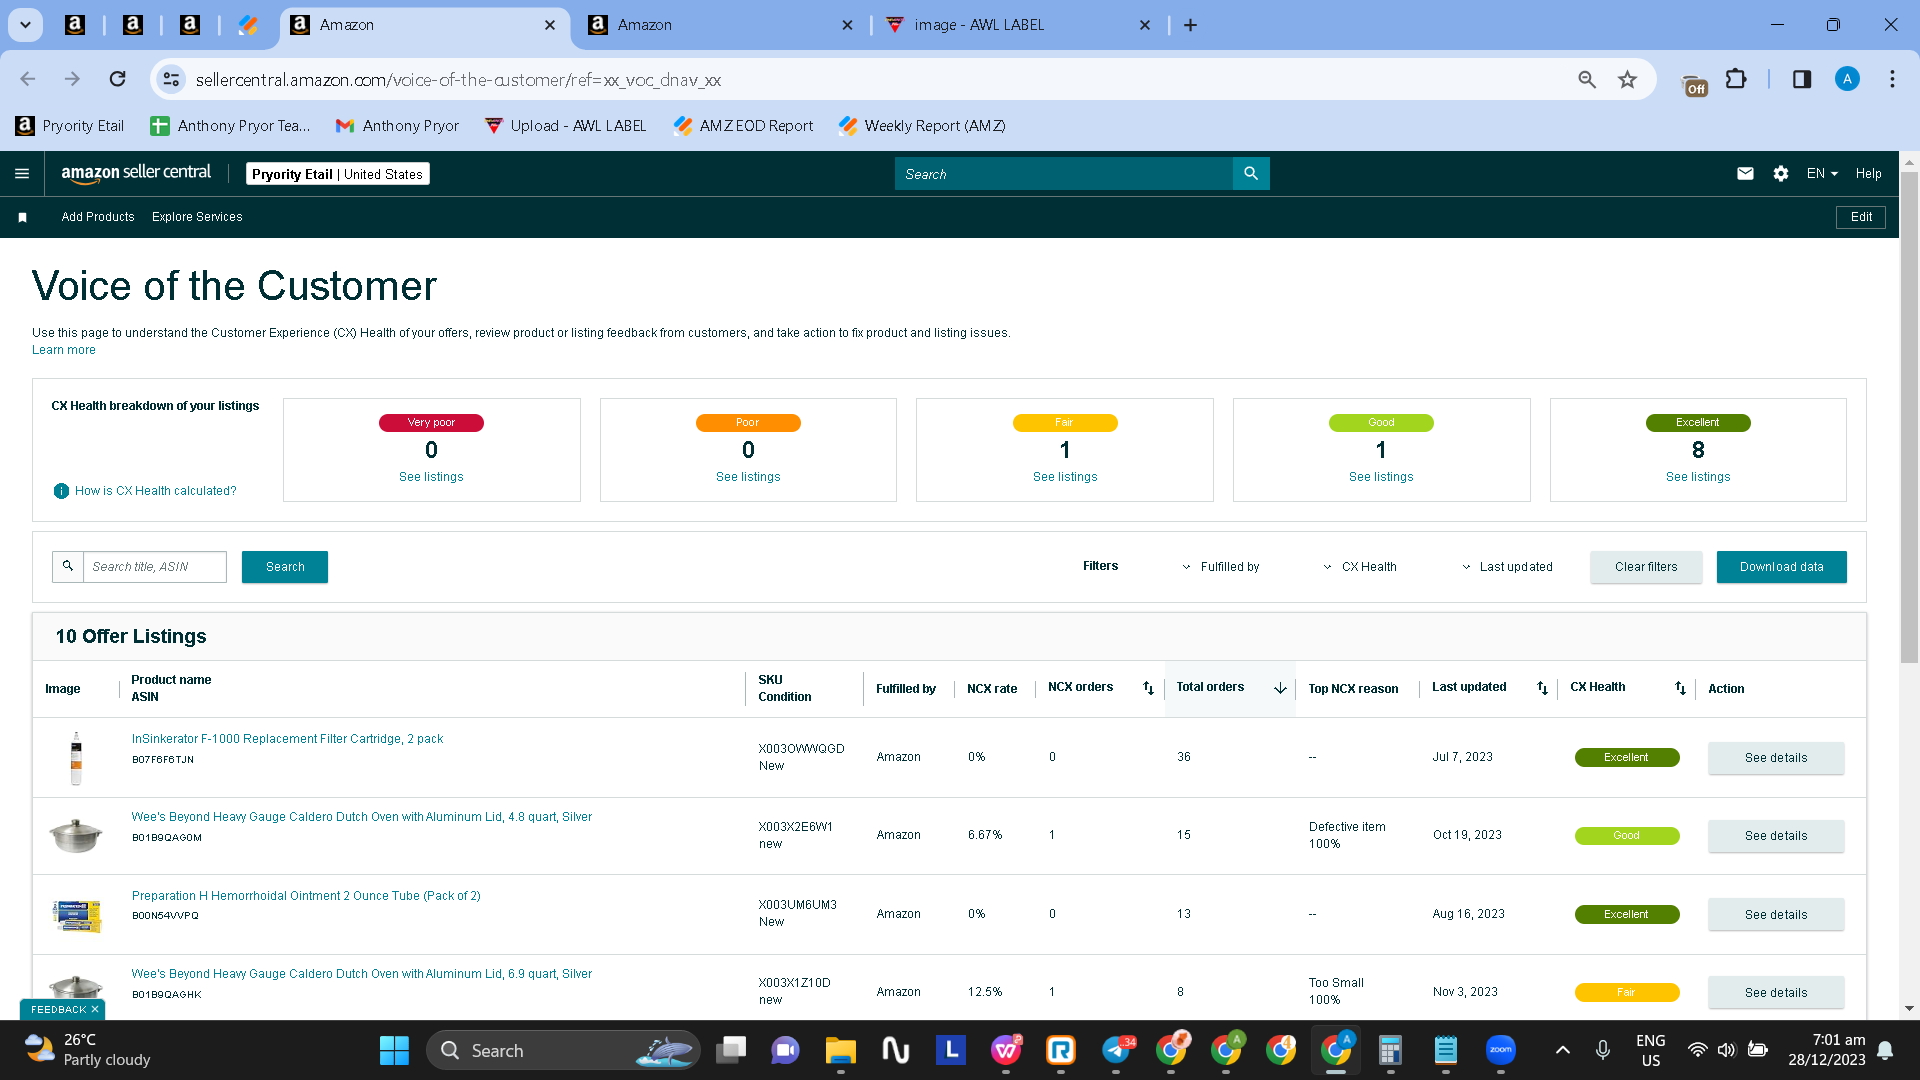The height and width of the screenshot is (1080, 1920).
Task: Close the FEEDBACK tab
Action: point(95,1010)
